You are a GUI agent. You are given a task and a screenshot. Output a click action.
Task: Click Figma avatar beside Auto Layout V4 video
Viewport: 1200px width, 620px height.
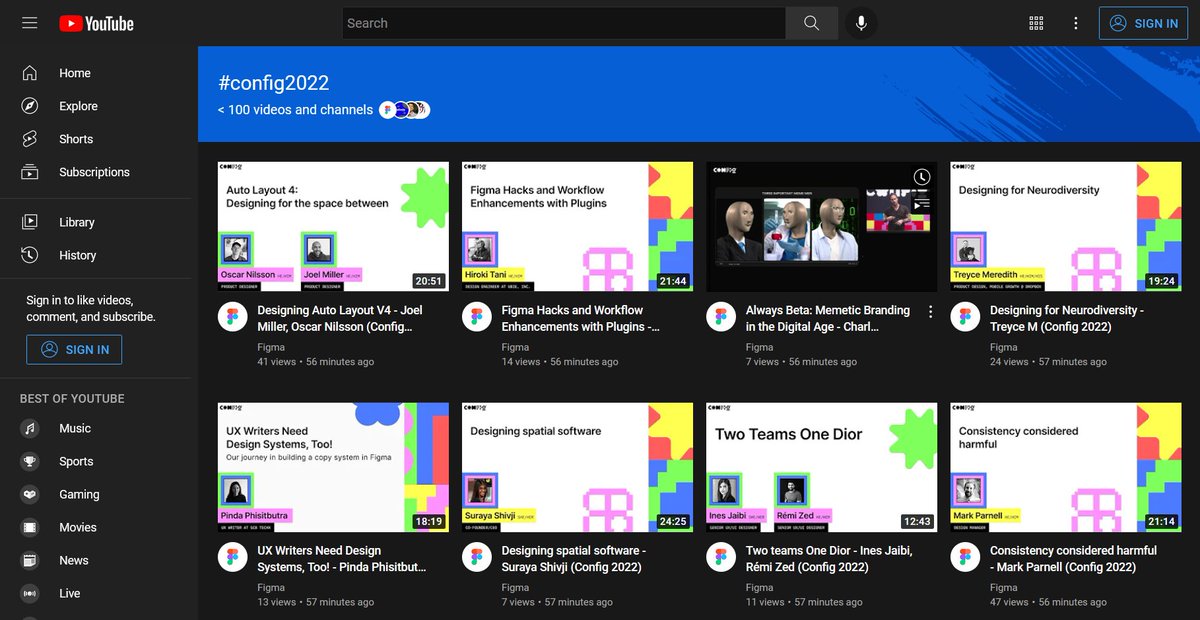[x=232, y=317]
